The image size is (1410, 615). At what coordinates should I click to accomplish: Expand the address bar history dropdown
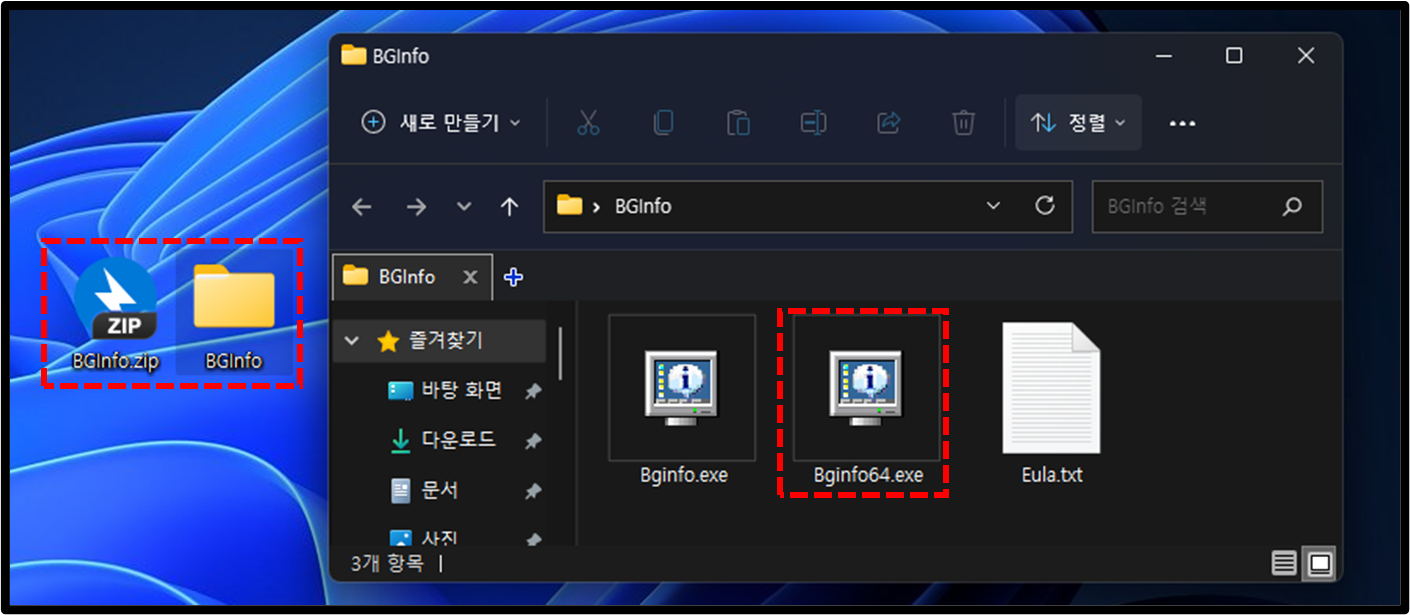click(x=993, y=206)
